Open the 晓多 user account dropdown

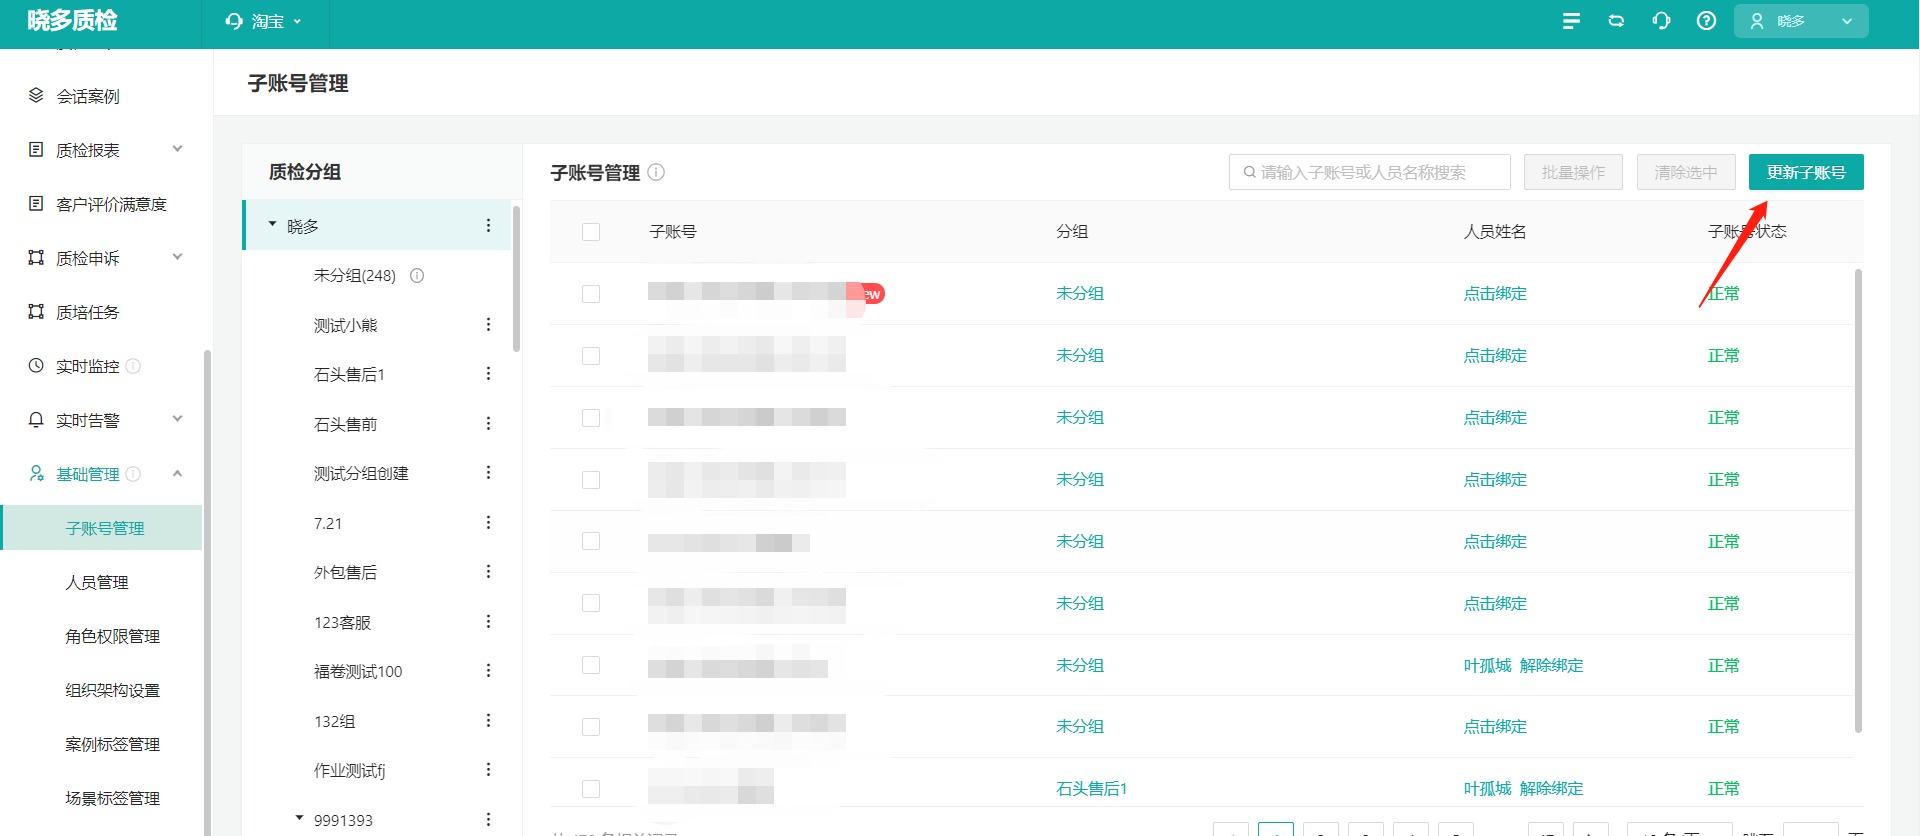click(1801, 21)
